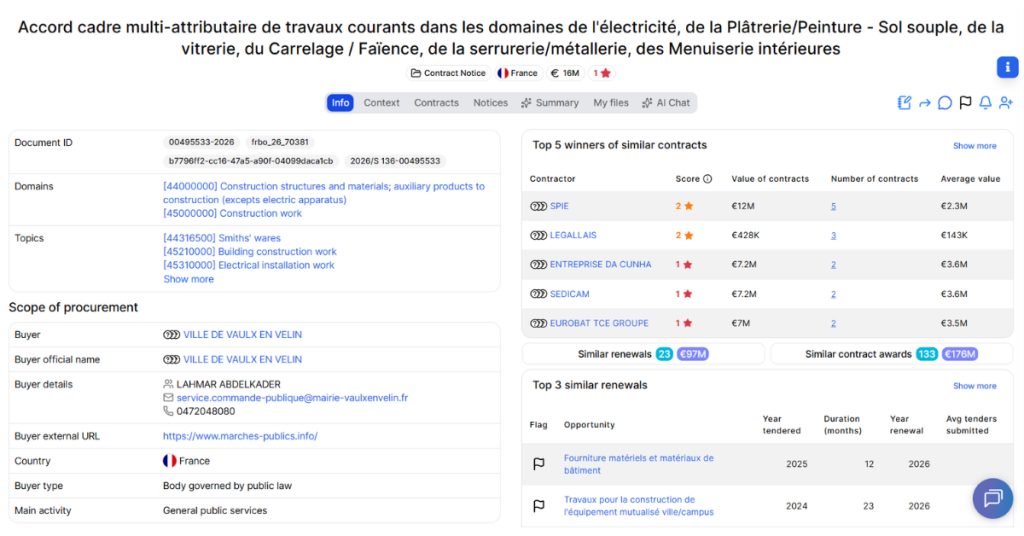Open topic 45310000 Electrical installation work
This screenshot has height=536, width=1024.
coord(249,265)
